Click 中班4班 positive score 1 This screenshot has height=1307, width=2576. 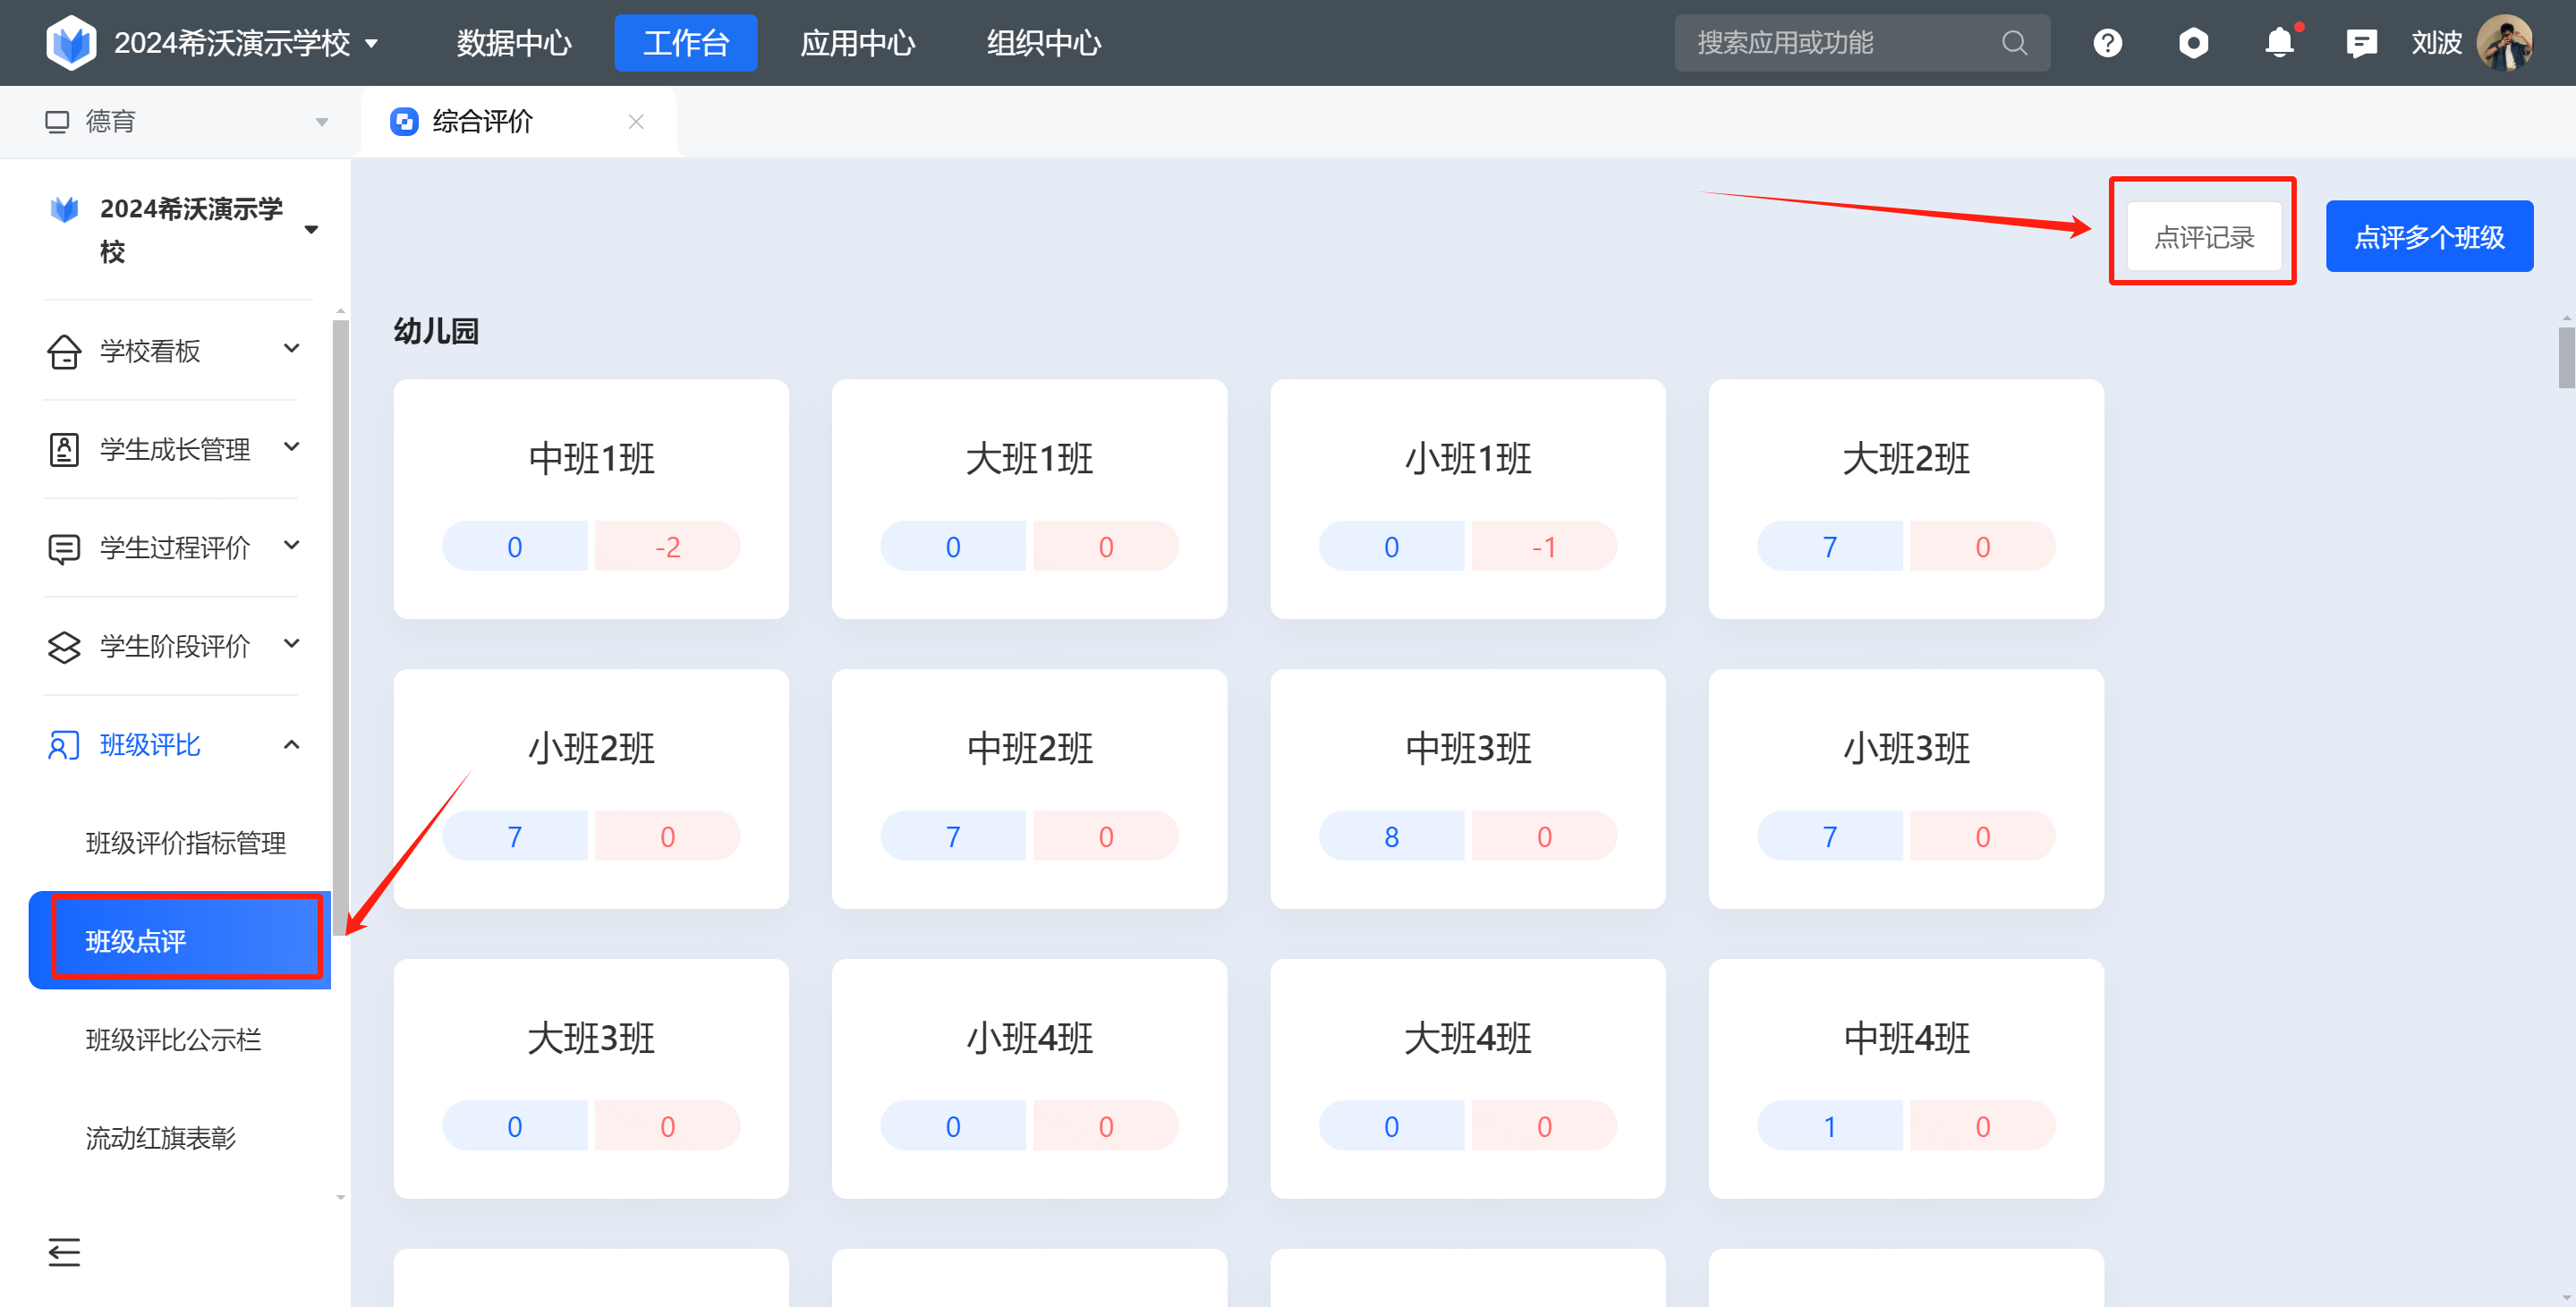click(1830, 1127)
